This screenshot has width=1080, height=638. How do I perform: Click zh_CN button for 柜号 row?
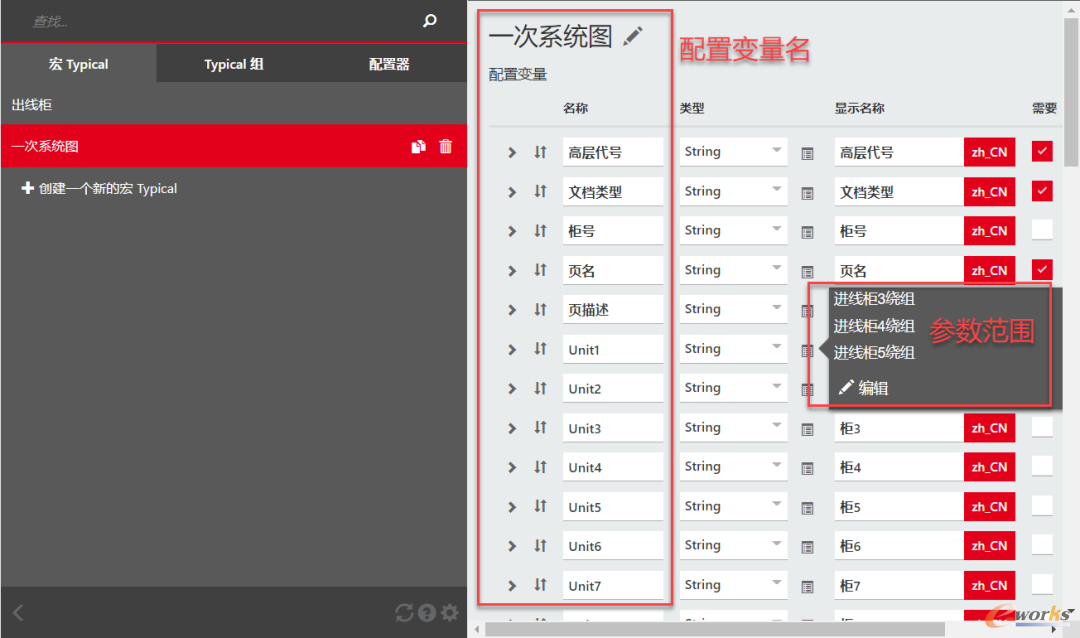[x=989, y=231]
